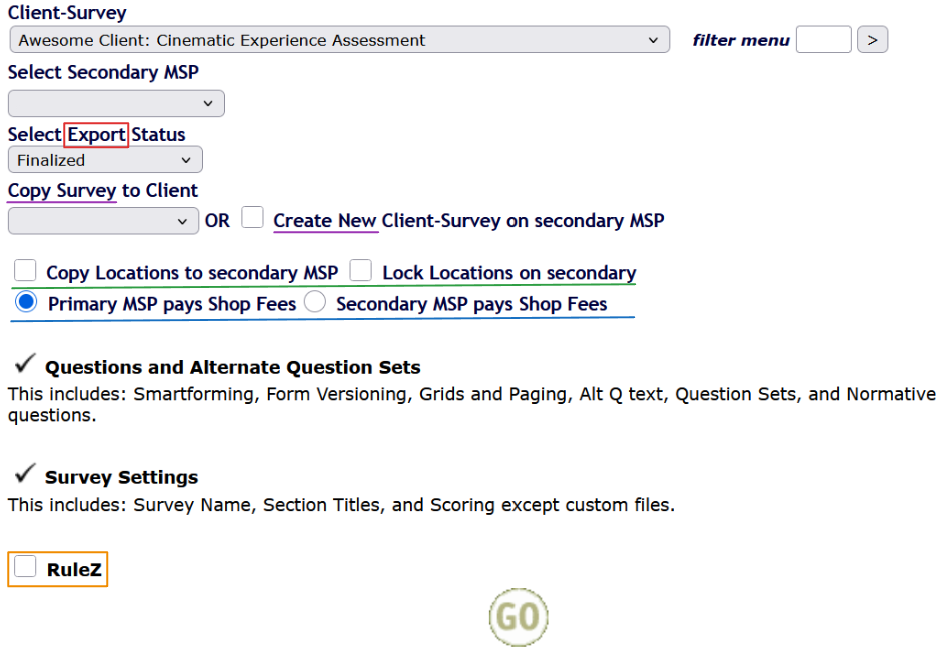The height and width of the screenshot is (661, 939).
Task: Enable Lock Locations on secondary checkbox
Action: pos(361,270)
